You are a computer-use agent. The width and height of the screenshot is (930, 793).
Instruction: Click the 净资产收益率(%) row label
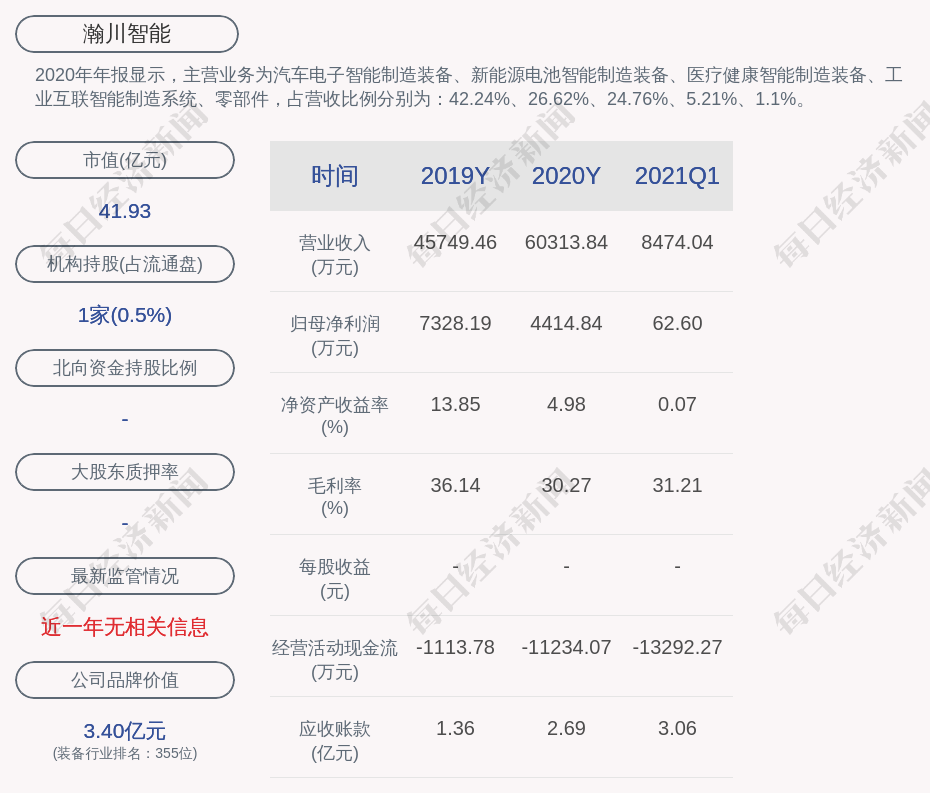coord(335,416)
